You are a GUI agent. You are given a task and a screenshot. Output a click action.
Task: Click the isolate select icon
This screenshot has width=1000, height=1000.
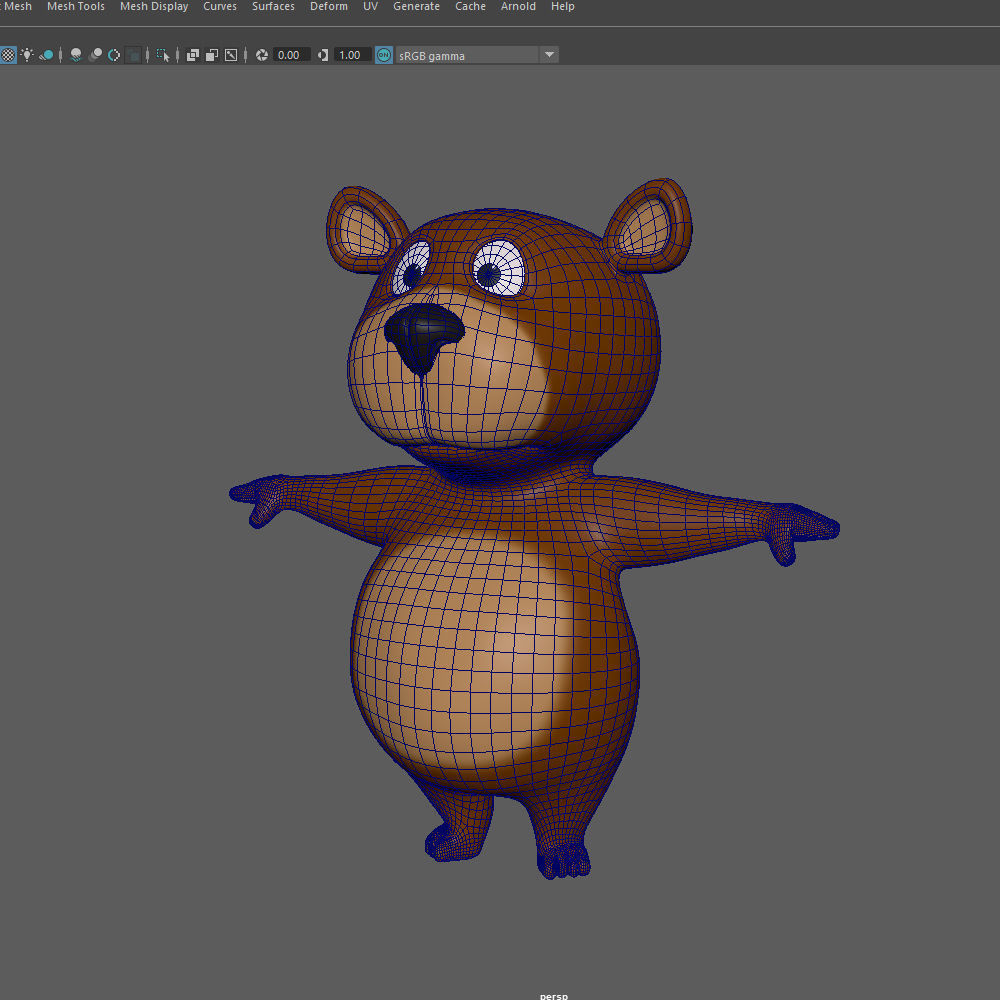pyautogui.click(x=163, y=55)
